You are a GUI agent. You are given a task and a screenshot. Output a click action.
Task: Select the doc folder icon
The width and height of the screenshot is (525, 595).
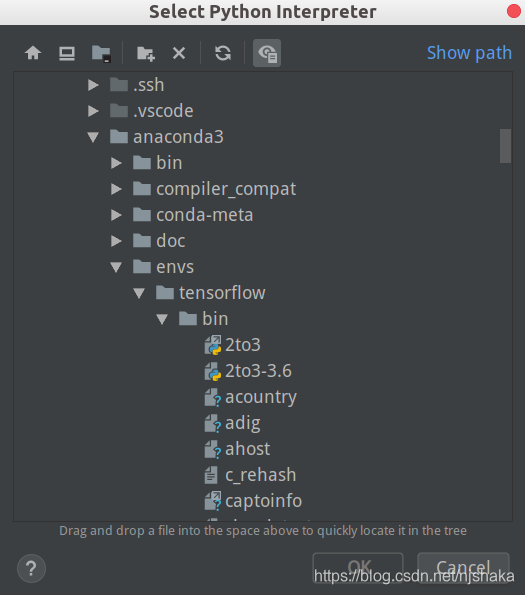(x=142, y=241)
